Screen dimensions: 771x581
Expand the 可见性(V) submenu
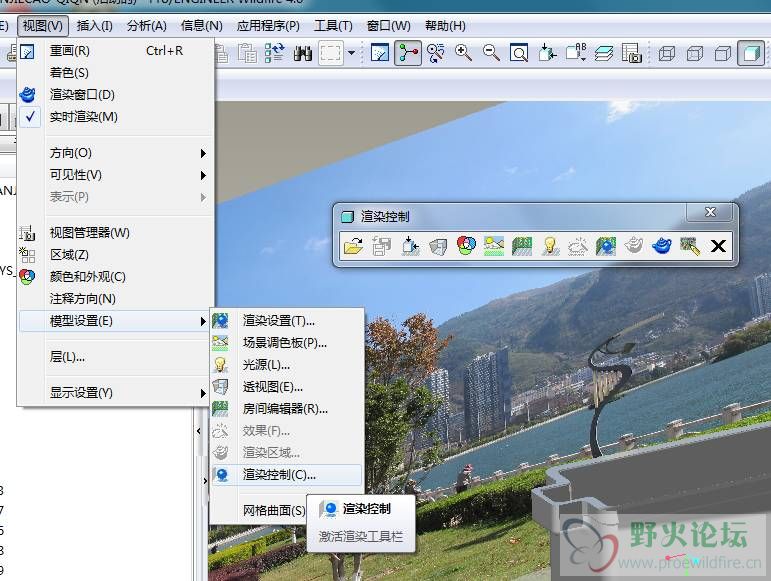tap(116, 174)
